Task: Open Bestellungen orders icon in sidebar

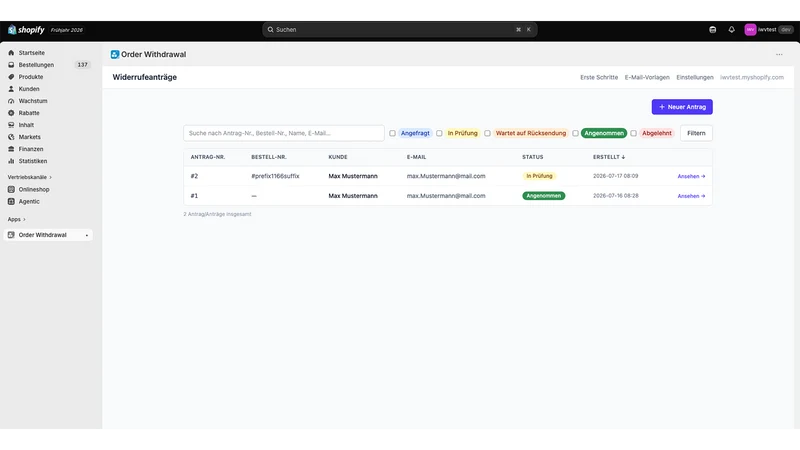Action: pos(11,65)
